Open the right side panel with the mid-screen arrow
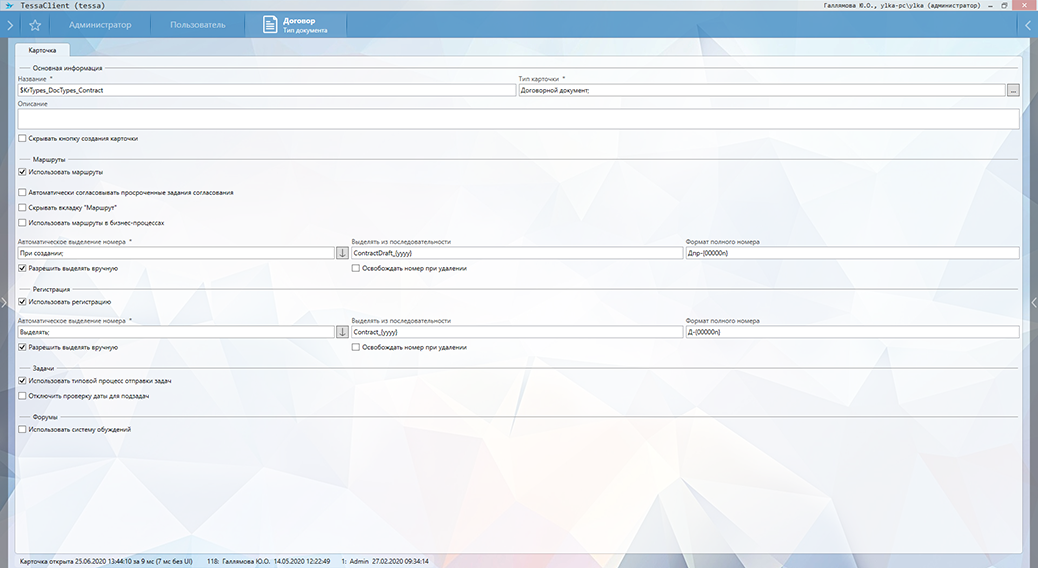This screenshot has width=1038, height=568. pos(1033,301)
